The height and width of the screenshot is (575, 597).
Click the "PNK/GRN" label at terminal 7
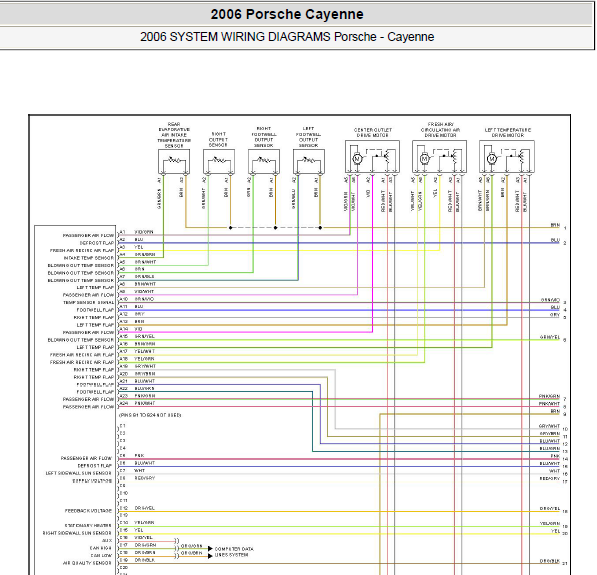click(x=549, y=396)
